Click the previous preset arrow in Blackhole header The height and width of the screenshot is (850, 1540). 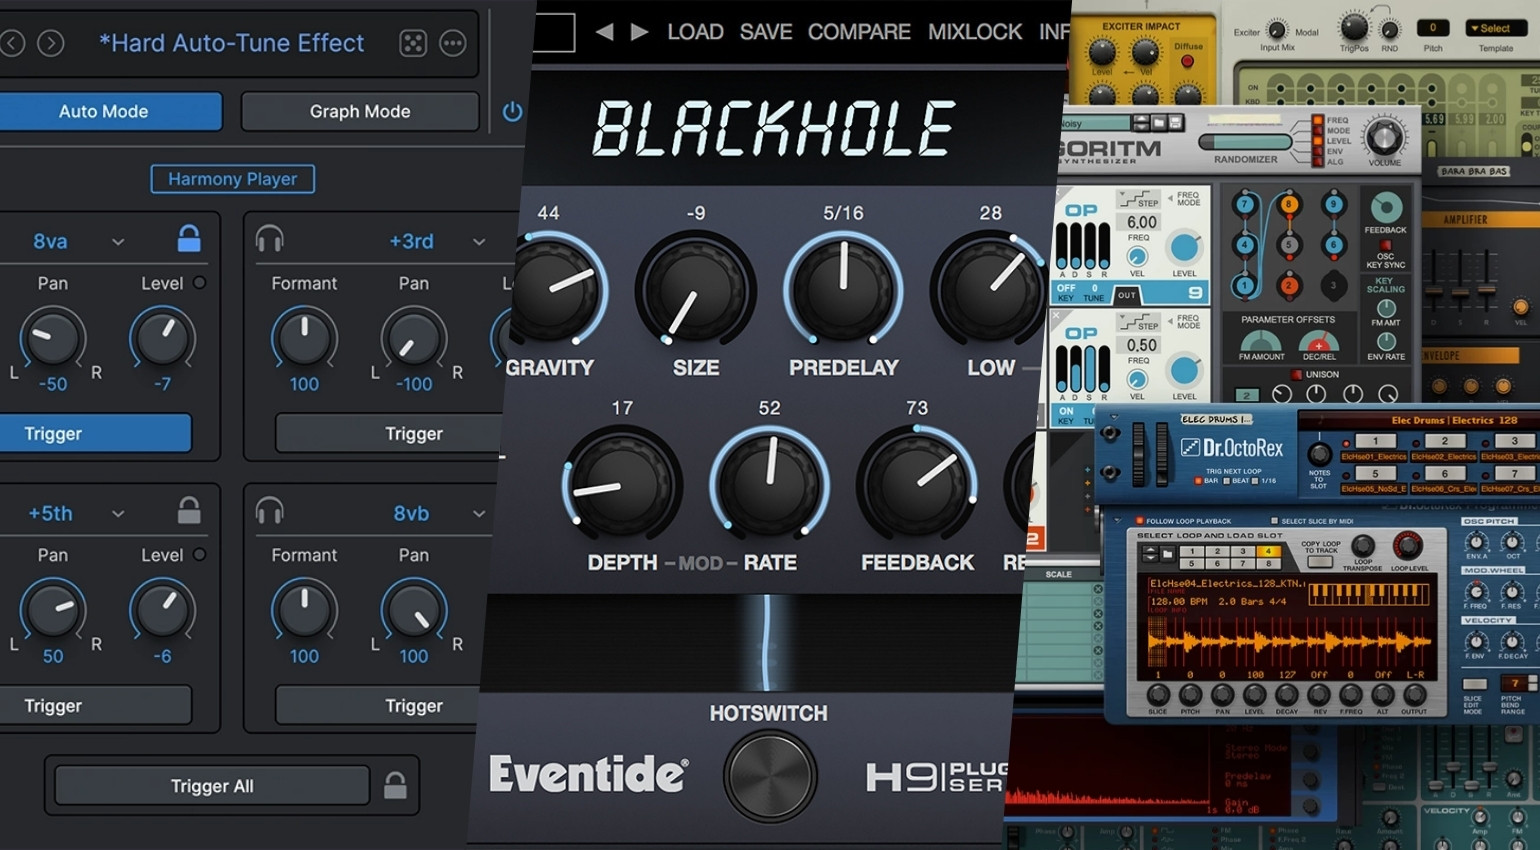606,31
